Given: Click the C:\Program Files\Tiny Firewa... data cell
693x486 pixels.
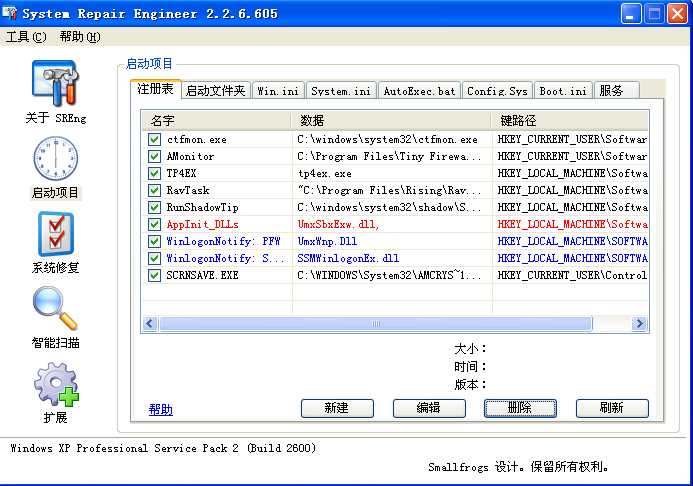Looking at the screenshot, I should [x=389, y=156].
